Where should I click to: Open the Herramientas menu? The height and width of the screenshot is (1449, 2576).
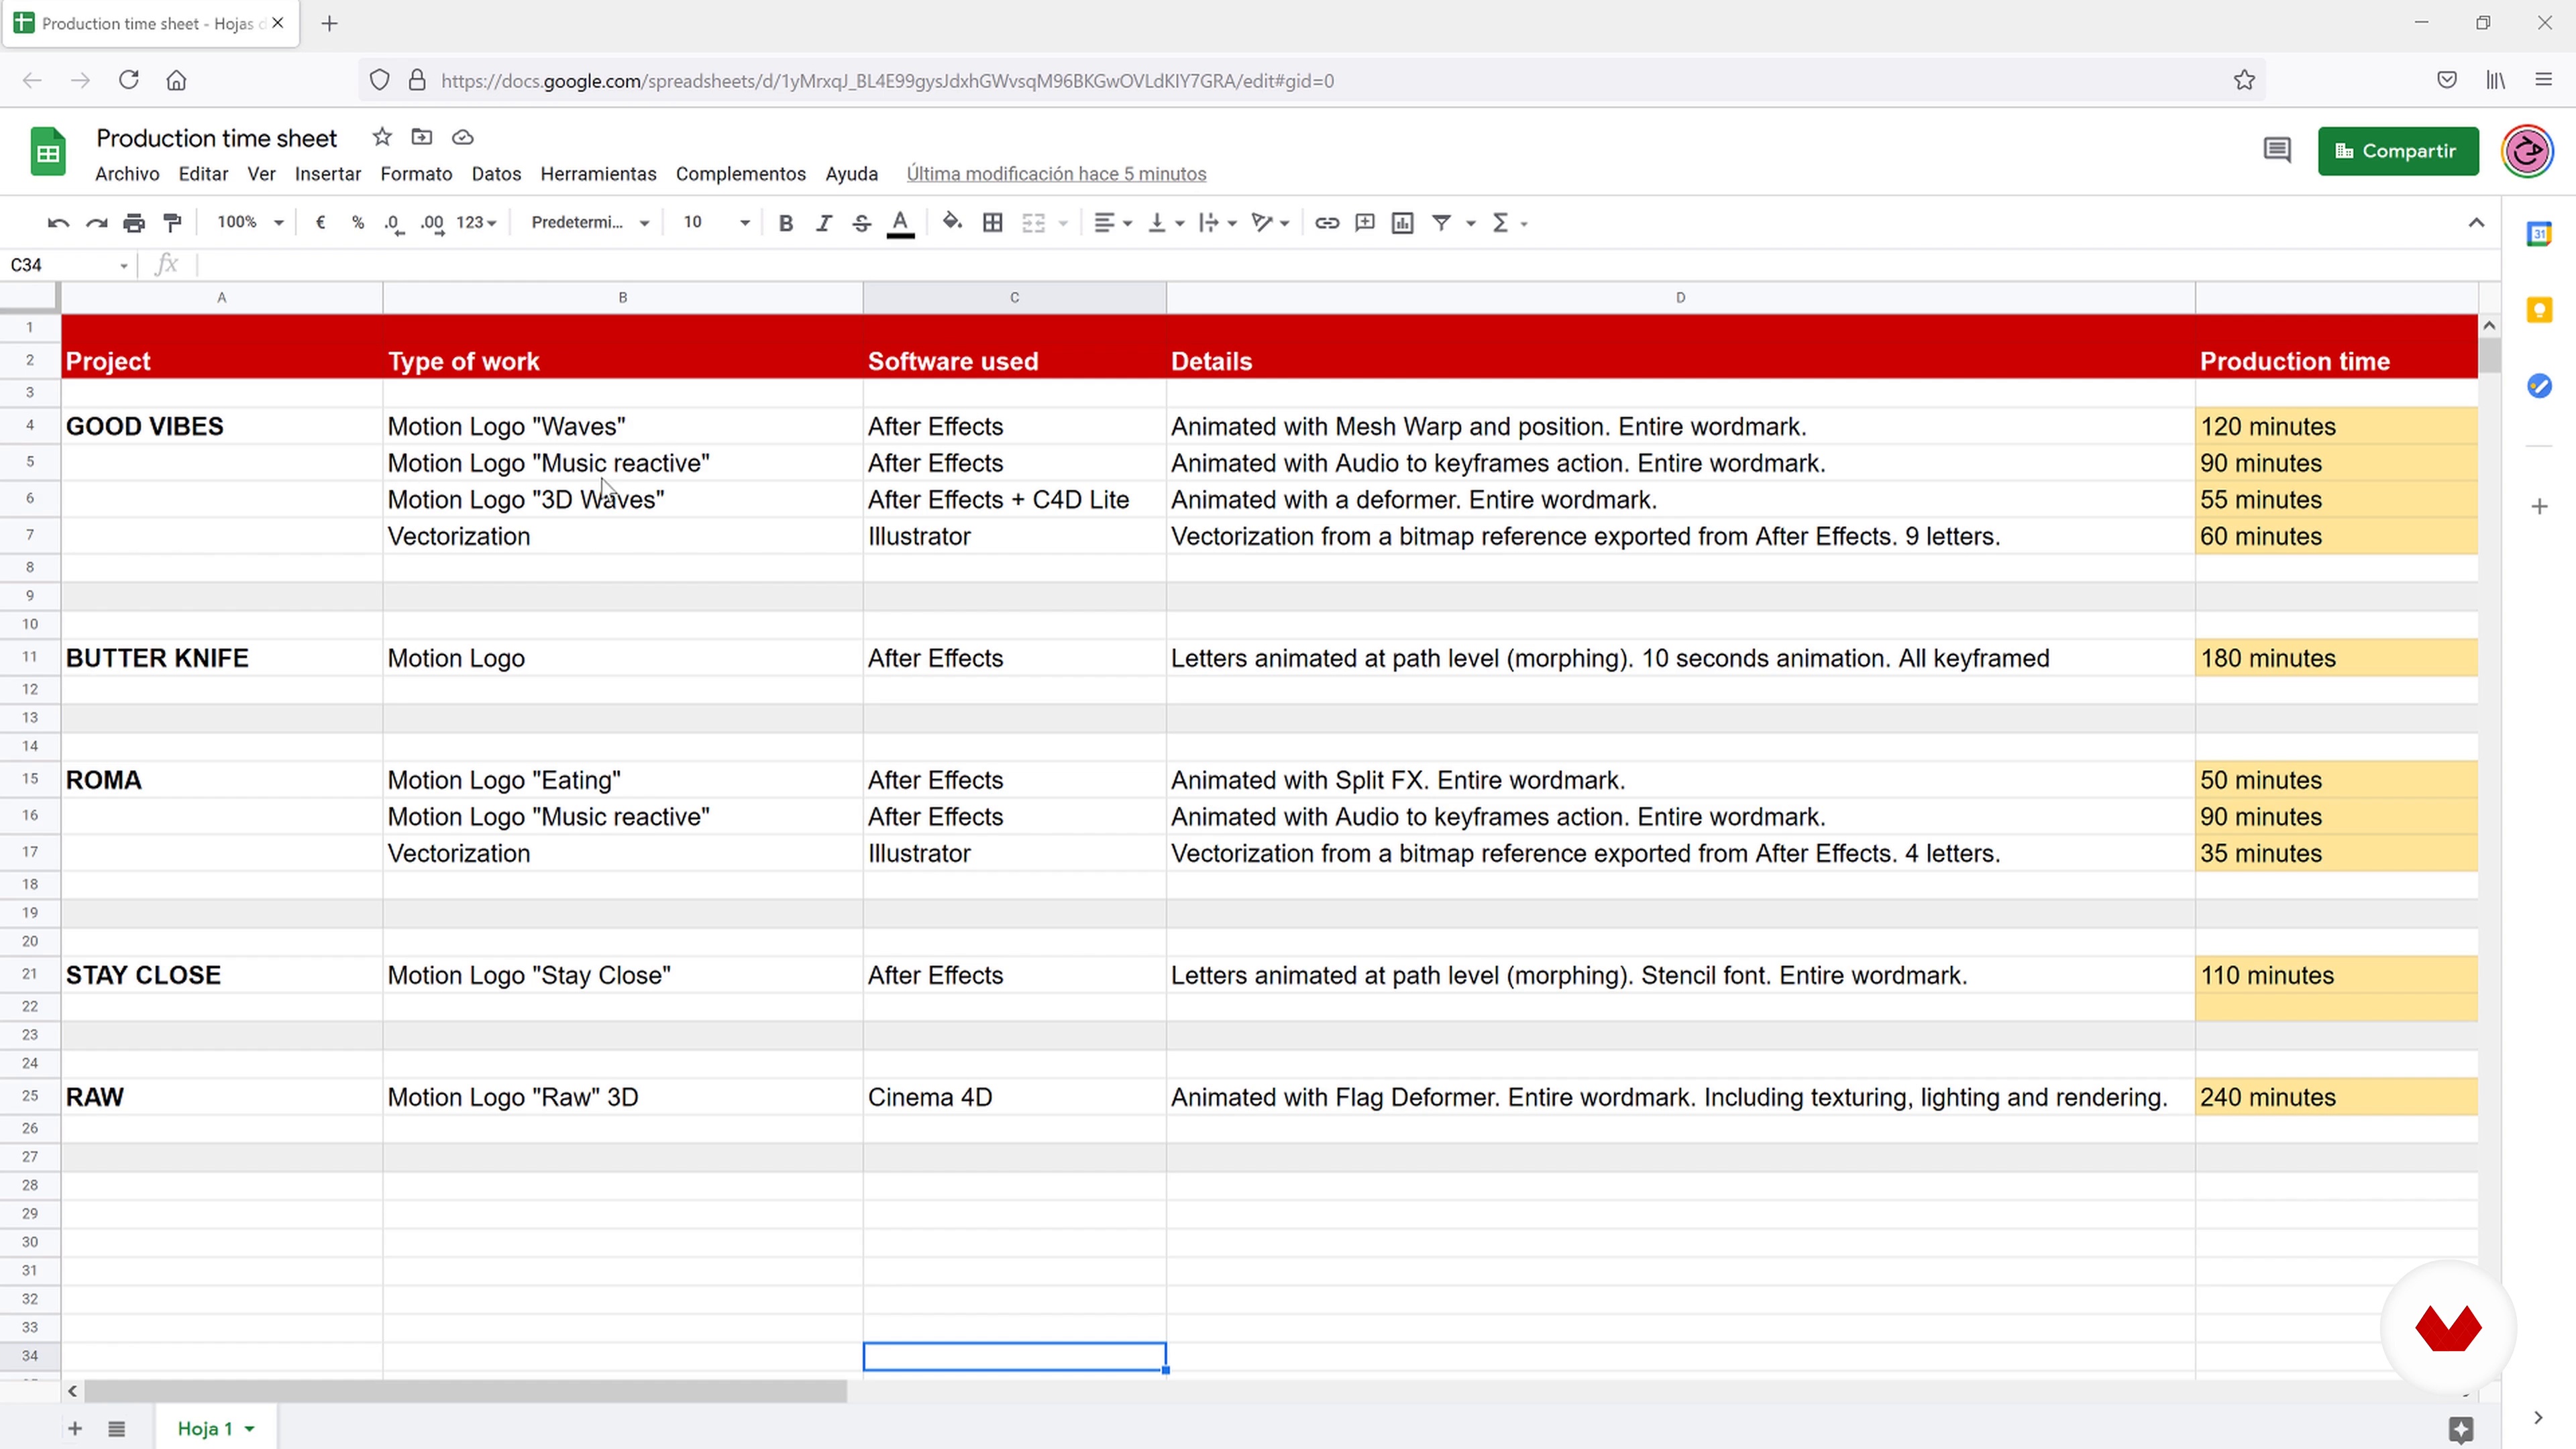pos(598,174)
